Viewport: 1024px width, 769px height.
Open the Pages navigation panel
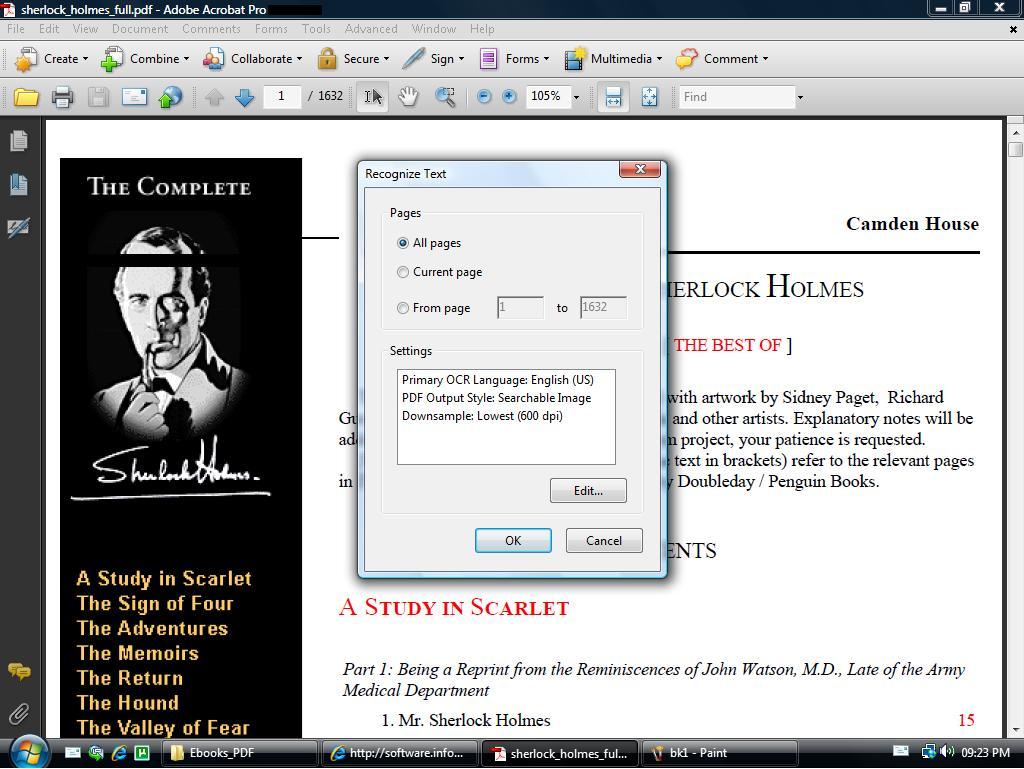coord(18,141)
